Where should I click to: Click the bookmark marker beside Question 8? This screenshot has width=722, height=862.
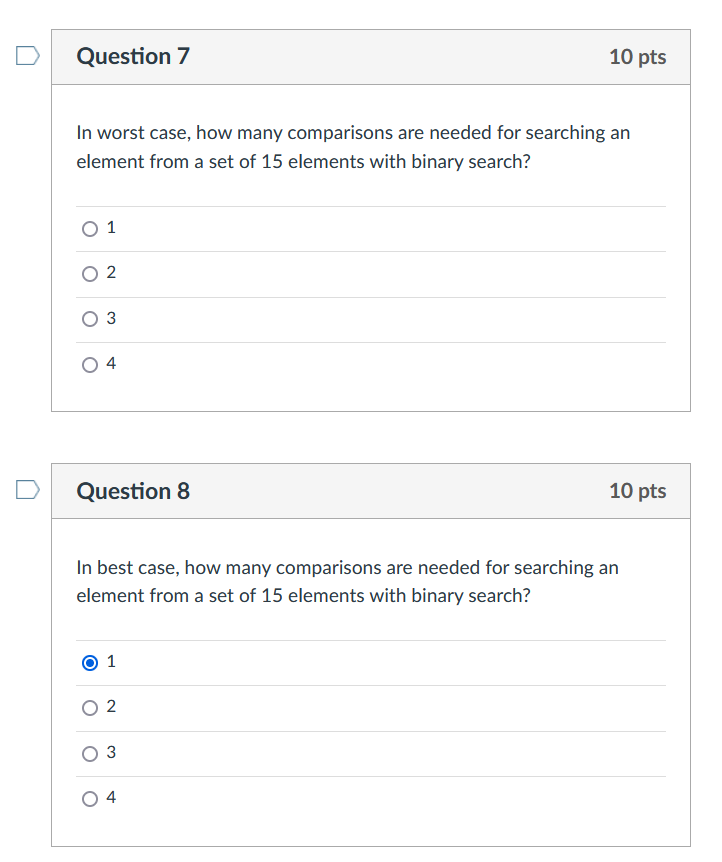pyautogui.click(x=29, y=491)
